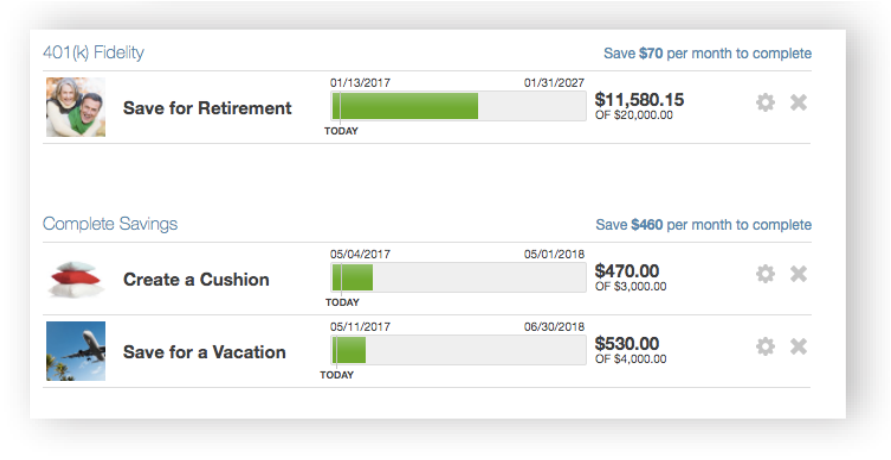Viewport: 891px width, 460px height.
Task: Open the Complete Savings account heading
Action: (110, 224)
